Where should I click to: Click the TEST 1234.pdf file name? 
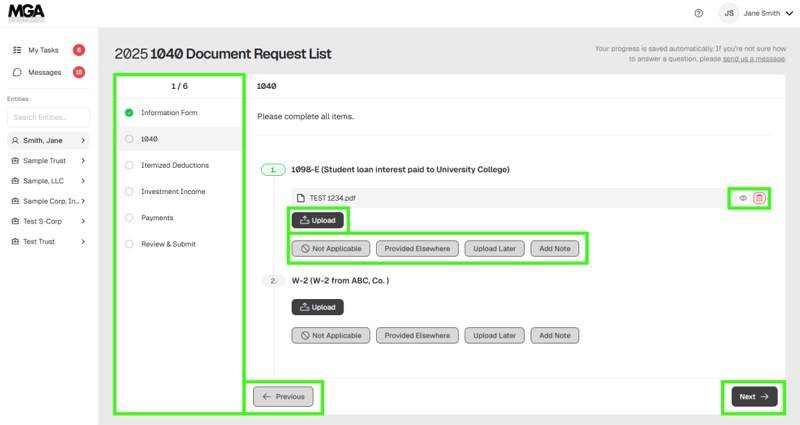tap(332, 198)
